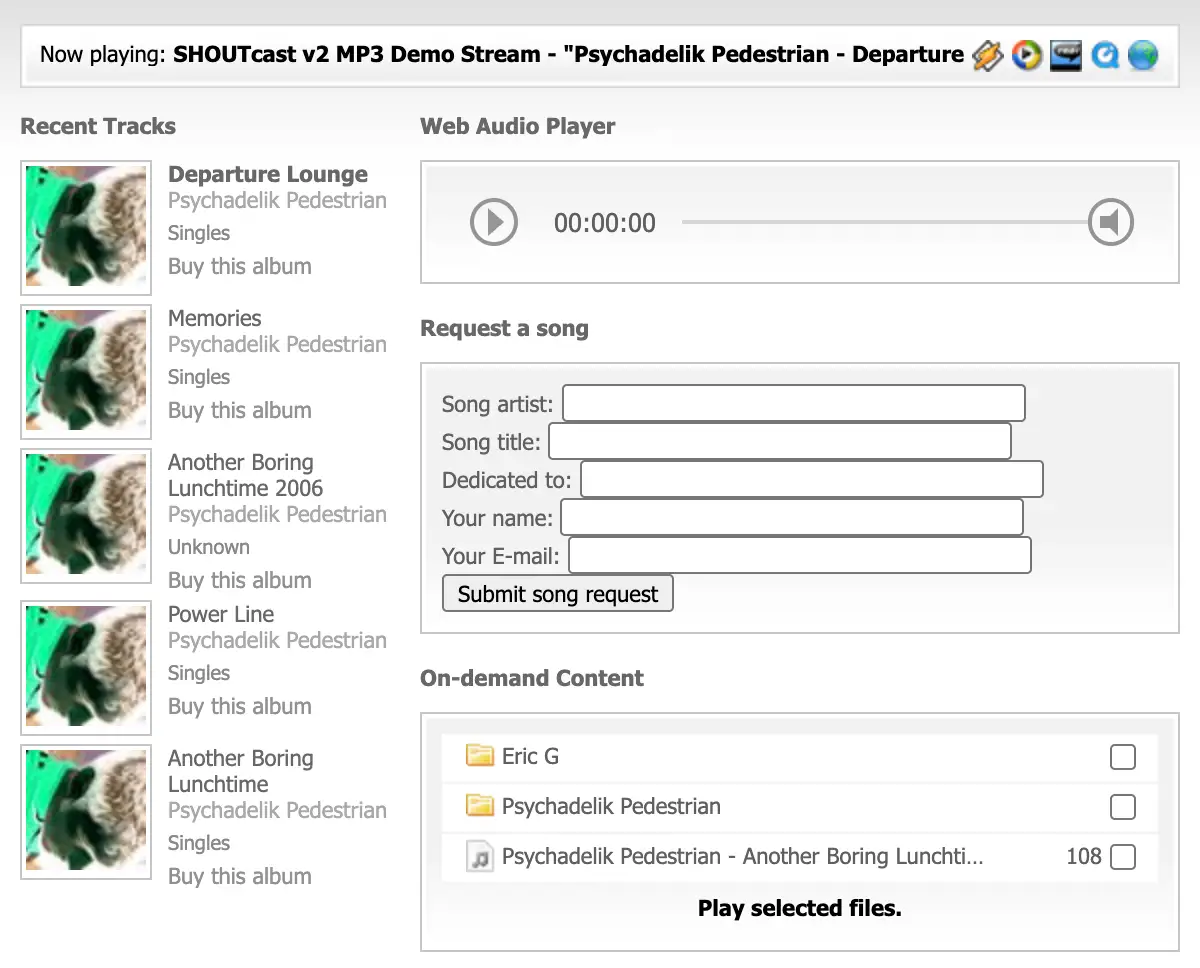This screenshot has width=1200, height=968.
Task: Click the Now playing stream title text
Action: (x=568, y=54)
